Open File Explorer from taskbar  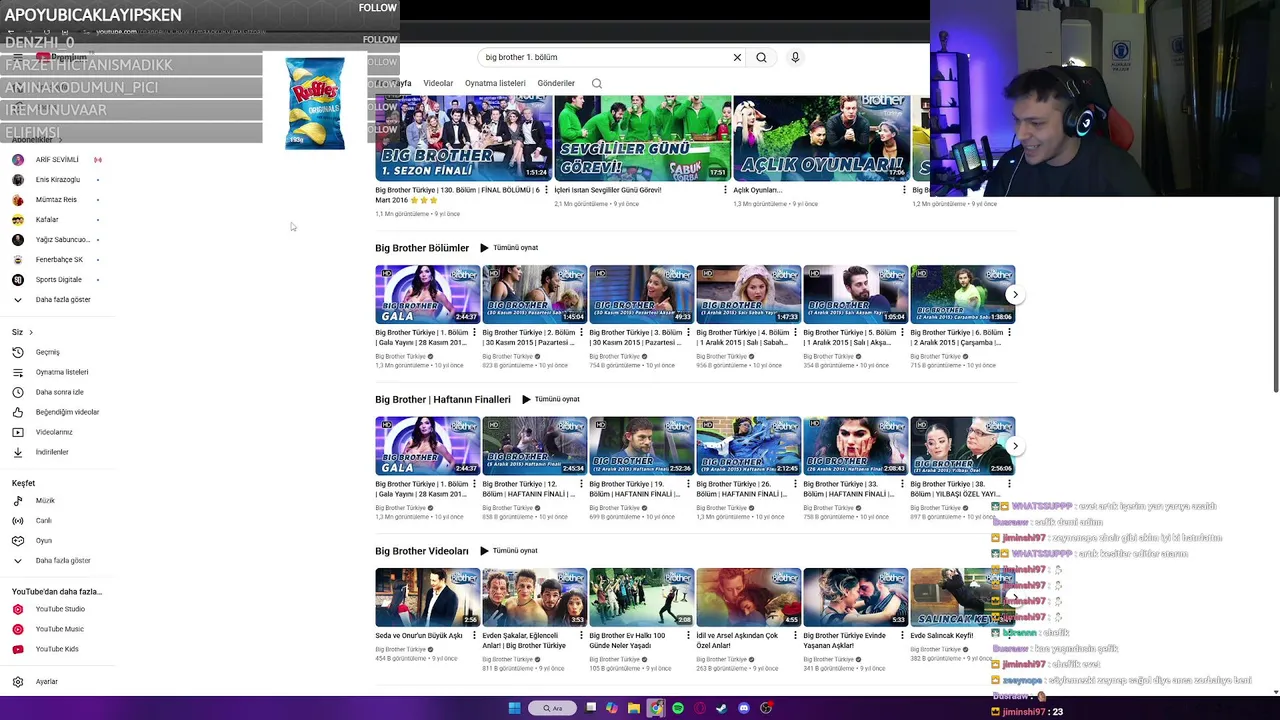[634, 708]
